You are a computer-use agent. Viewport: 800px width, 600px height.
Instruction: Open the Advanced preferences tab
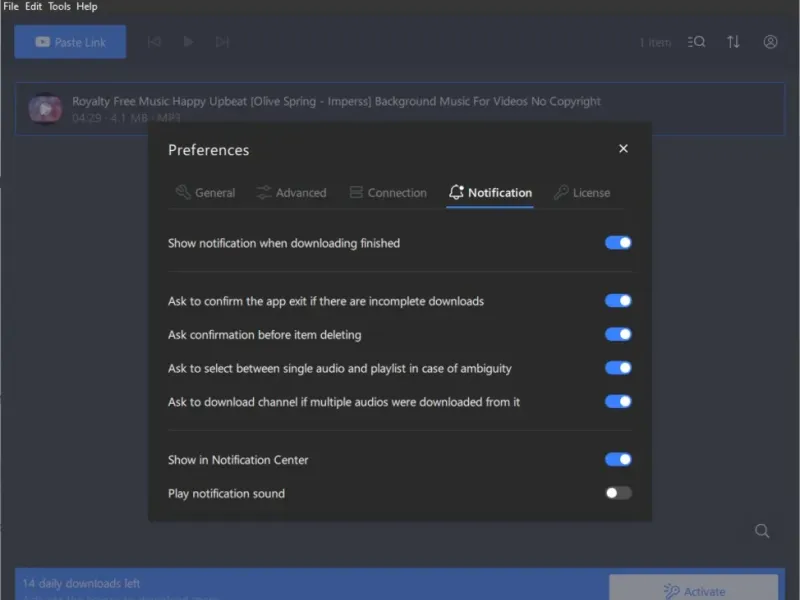[x=291, y=193]
